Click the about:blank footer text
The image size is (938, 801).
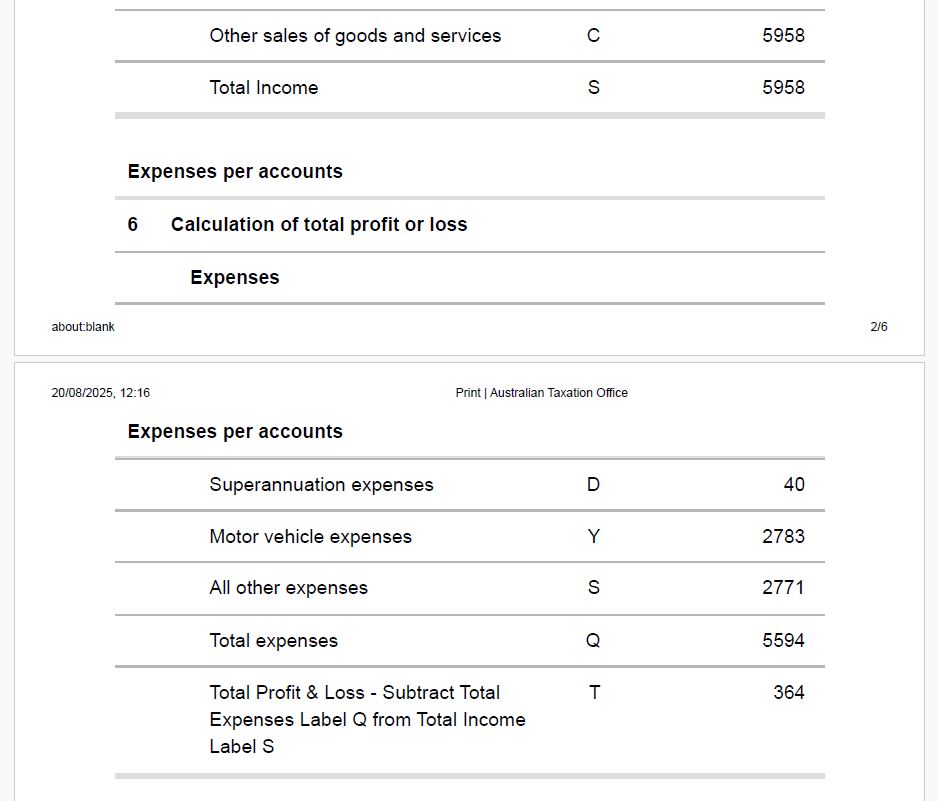[x=83, y=327]
